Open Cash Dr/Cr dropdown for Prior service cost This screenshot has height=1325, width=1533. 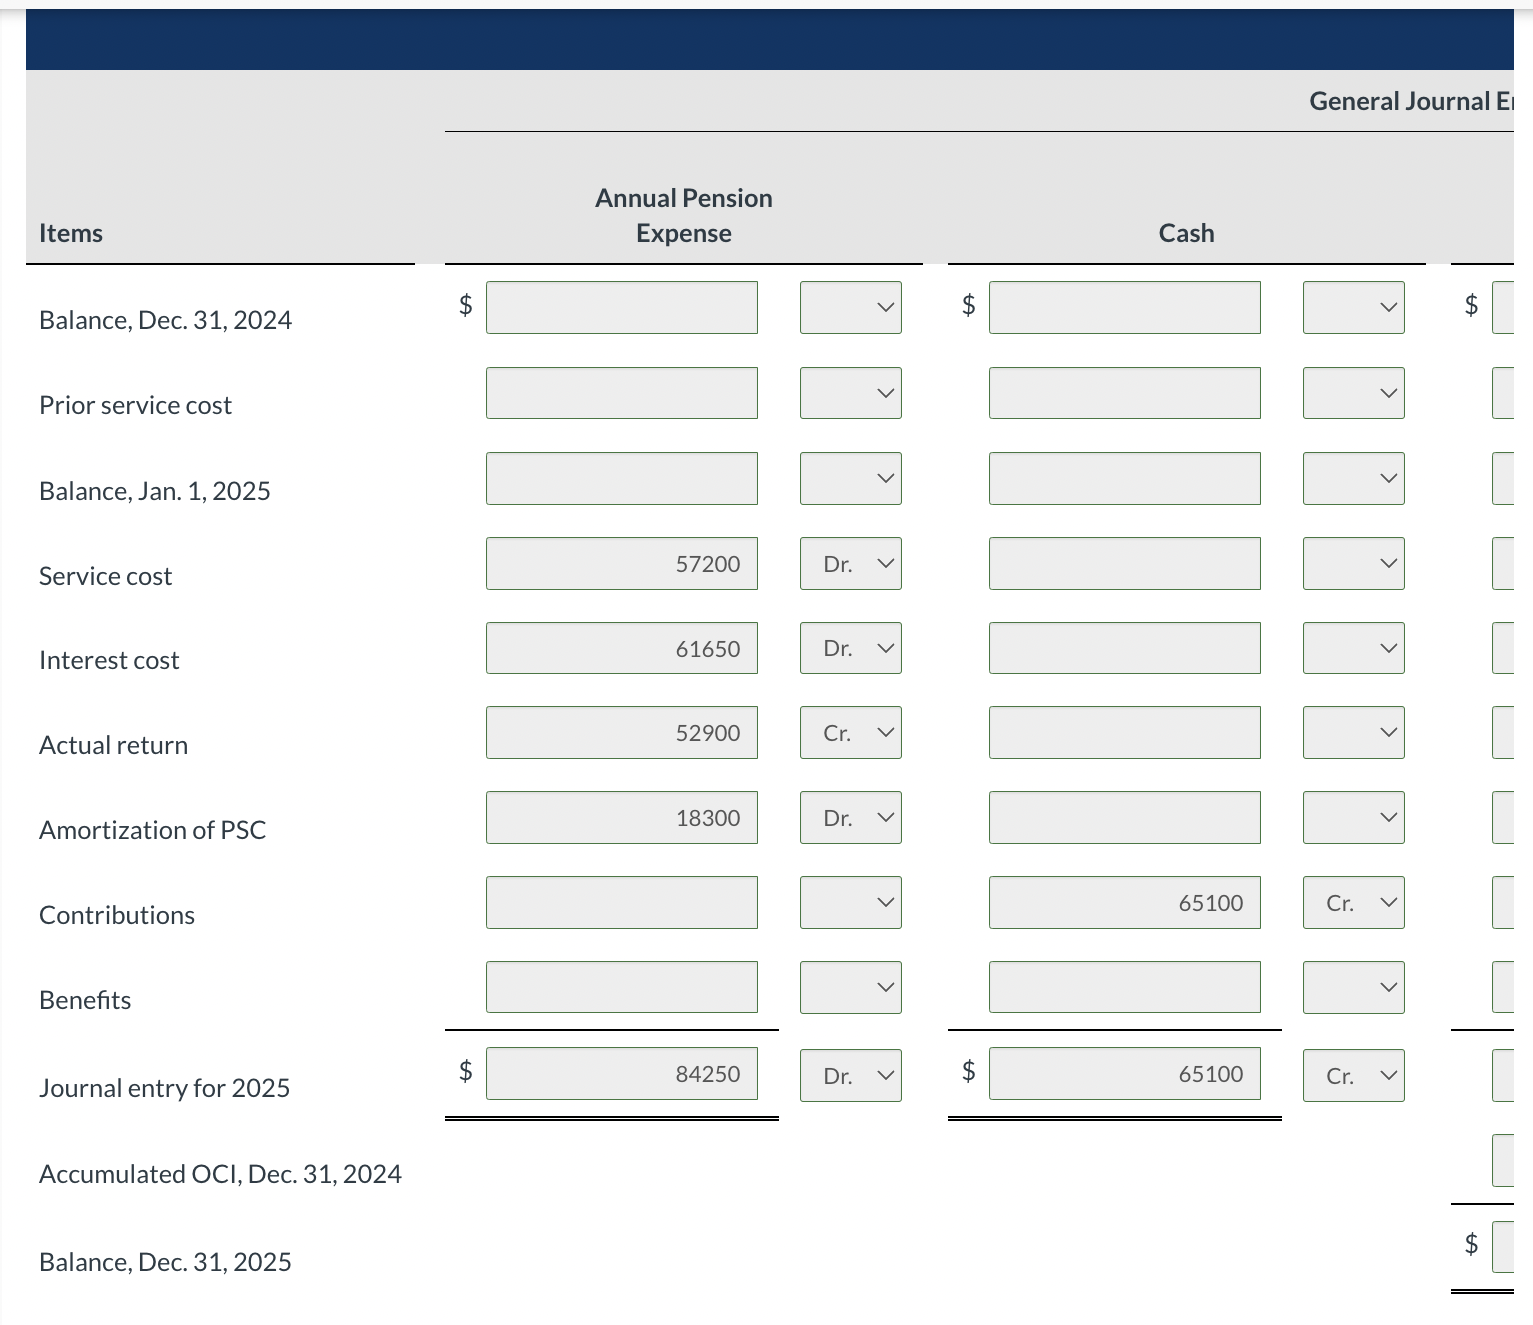pyautogui.click(x=1354, y=393)
